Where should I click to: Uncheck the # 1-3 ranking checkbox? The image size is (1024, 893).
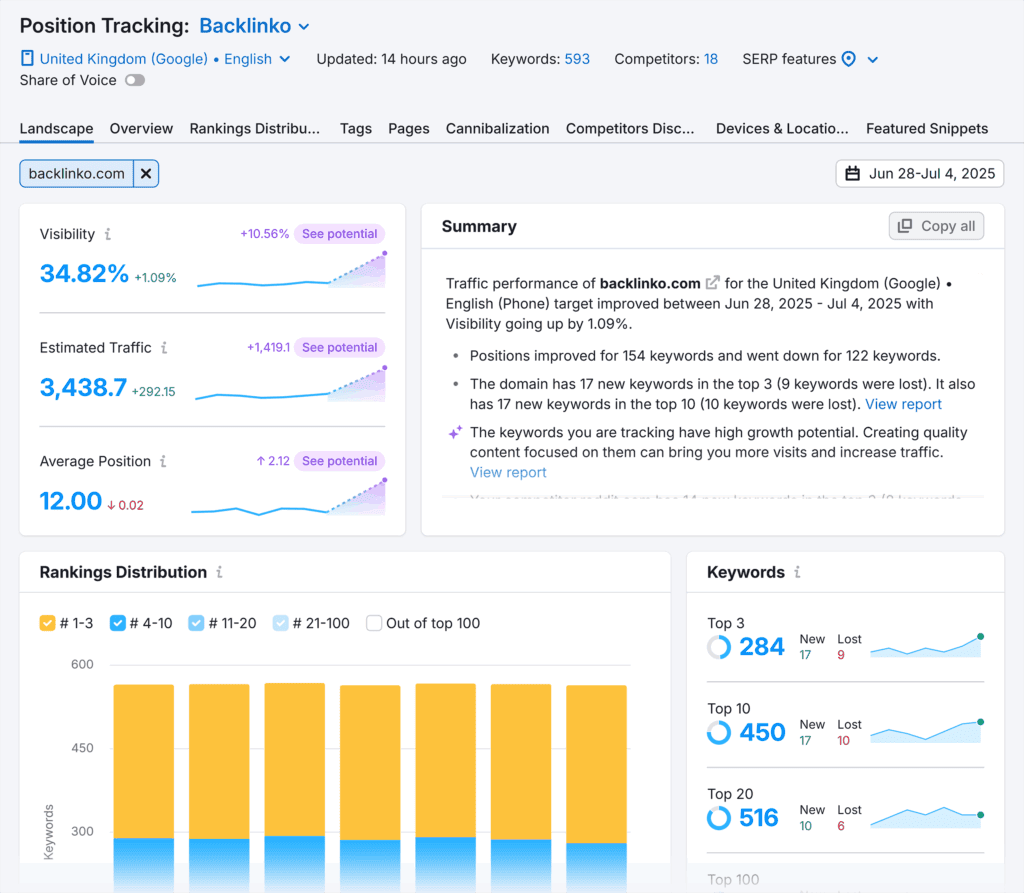[x=45, y=622]
